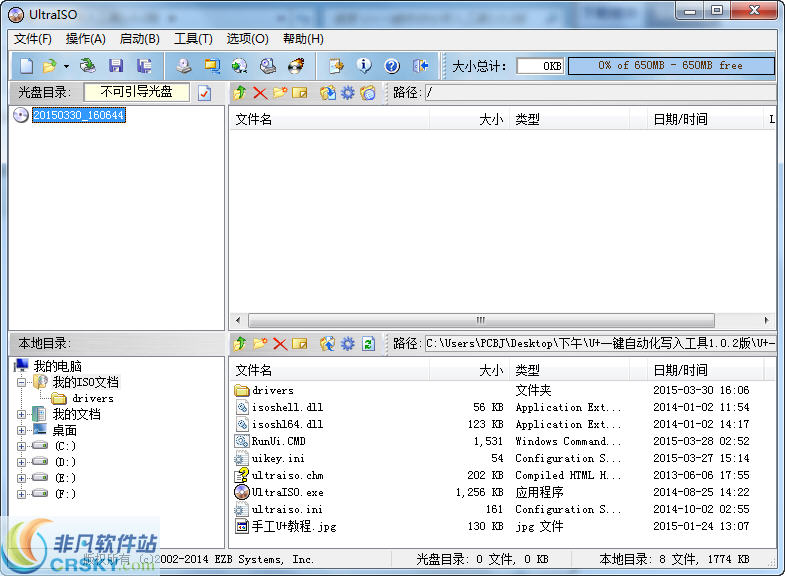Click the New folder icon in disc pane

(280, 93)
